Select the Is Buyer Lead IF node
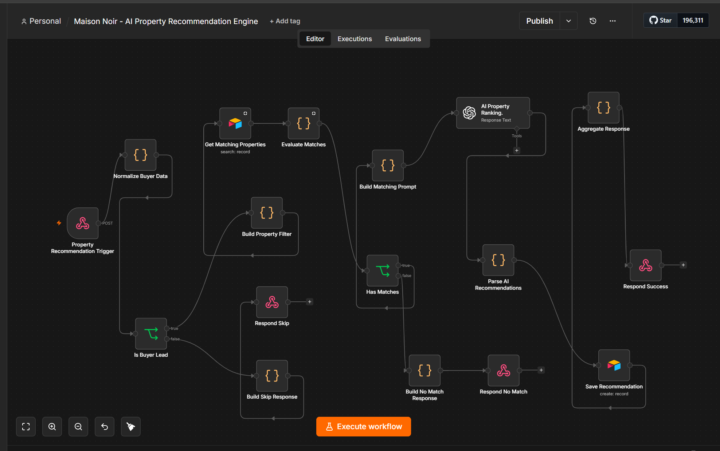 (151, 333)
